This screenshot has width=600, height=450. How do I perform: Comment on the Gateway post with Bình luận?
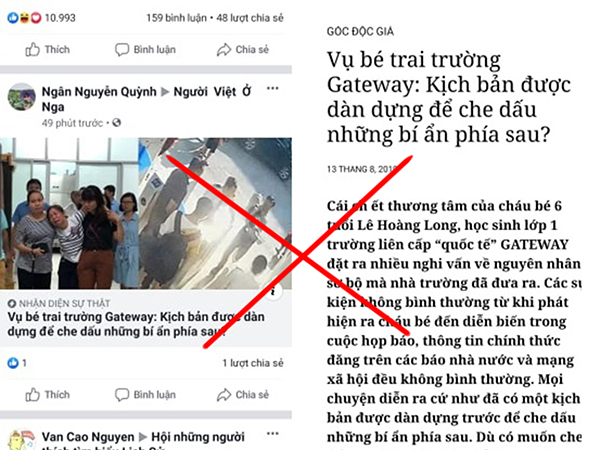[145, 395]
